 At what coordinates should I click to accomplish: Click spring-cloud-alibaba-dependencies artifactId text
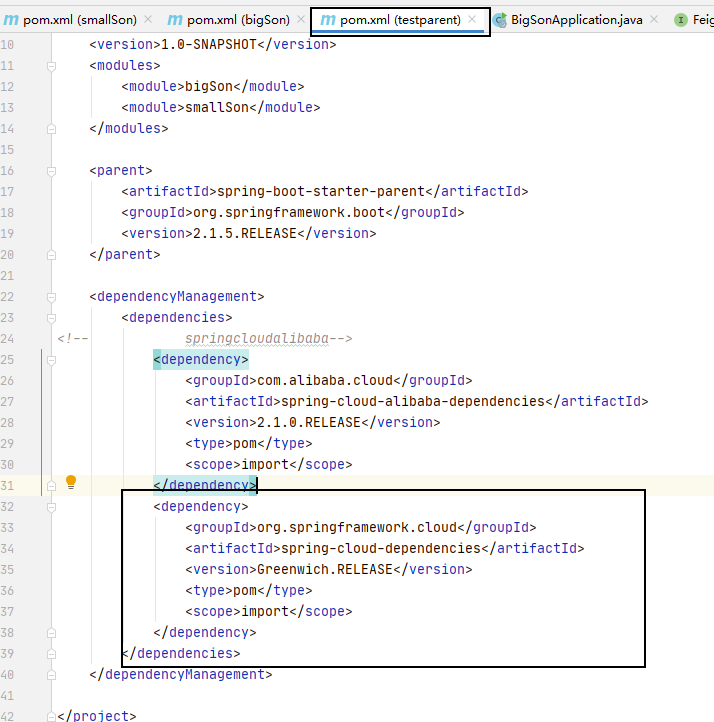[413, 402]
